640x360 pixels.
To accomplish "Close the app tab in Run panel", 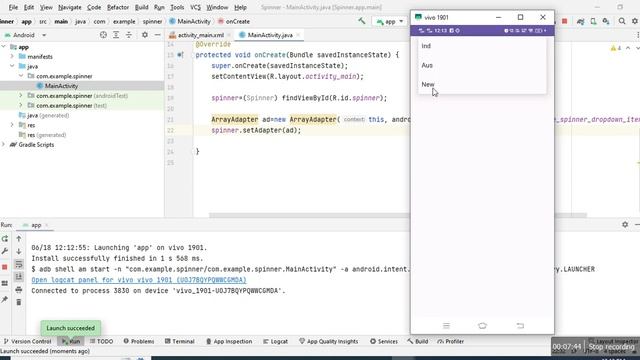I will click(x=47, y=225).
